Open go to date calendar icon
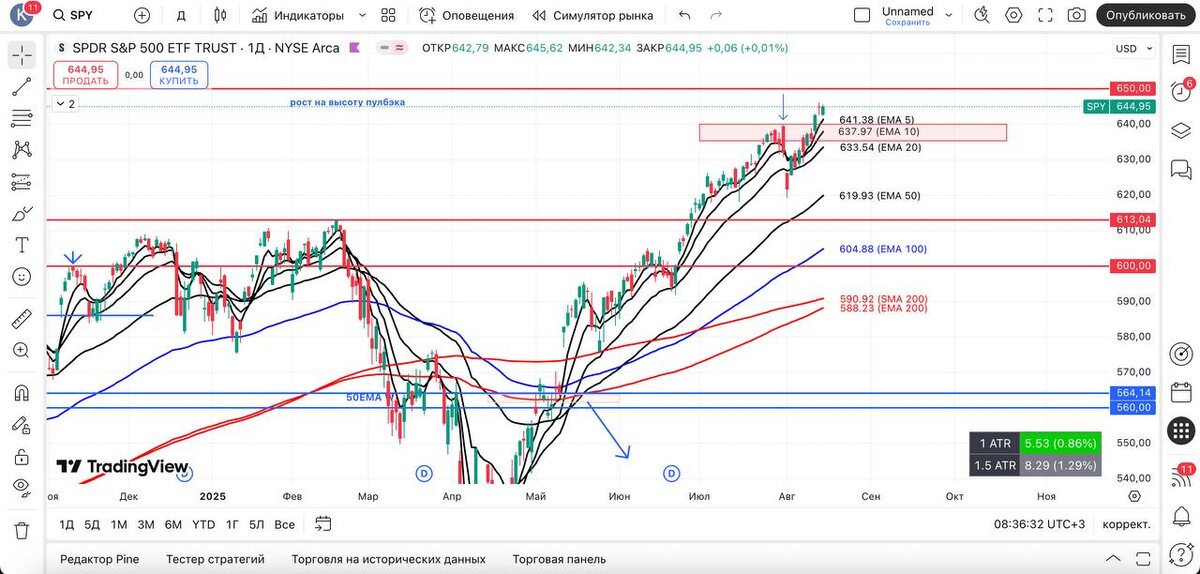The image size is (1200, 574). (x=323, y=523)
